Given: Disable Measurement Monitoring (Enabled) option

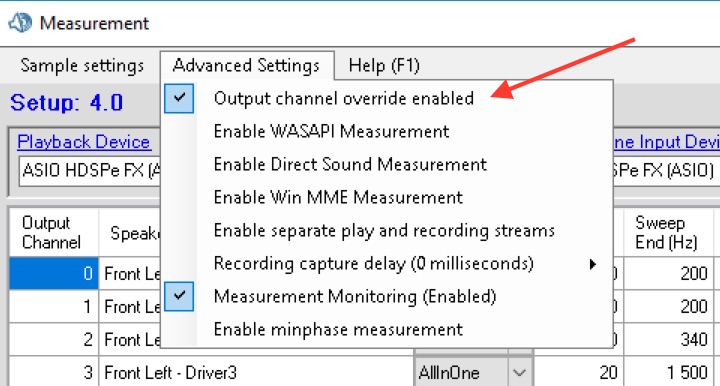Looking at the screenshot, I should point(354,296).
